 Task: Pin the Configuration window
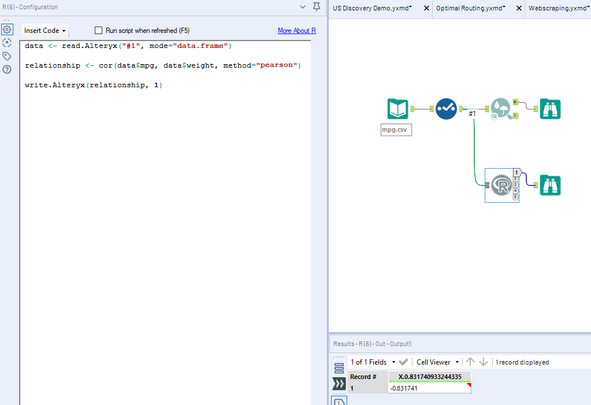click(317, 7)
